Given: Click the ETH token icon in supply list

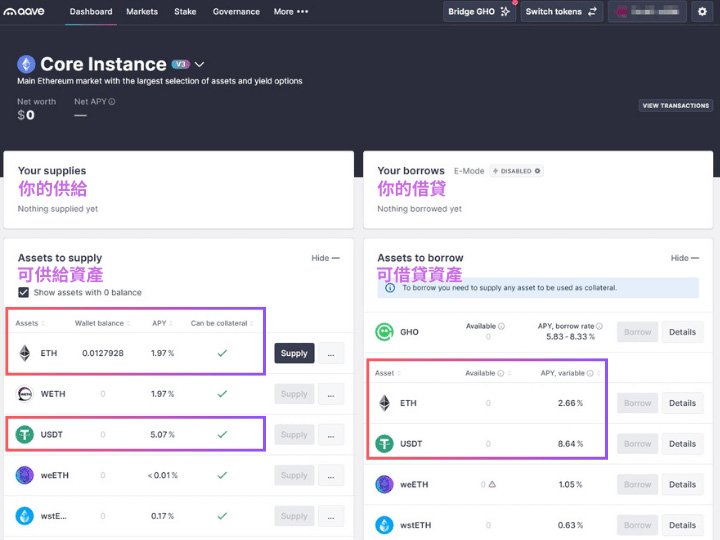Looking at the screenshot, I should pos(25,353).
